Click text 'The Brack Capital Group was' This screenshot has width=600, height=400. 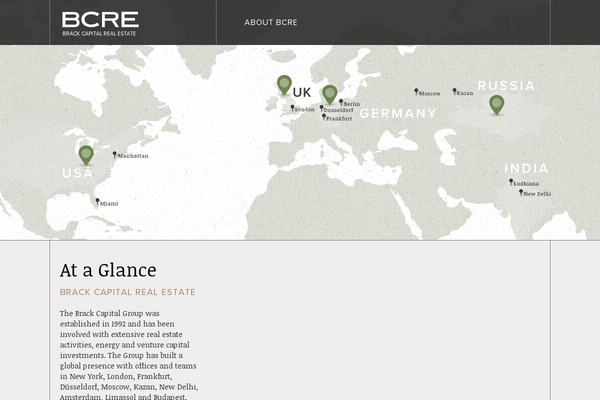pyautogui.click(x=109, y=313)
